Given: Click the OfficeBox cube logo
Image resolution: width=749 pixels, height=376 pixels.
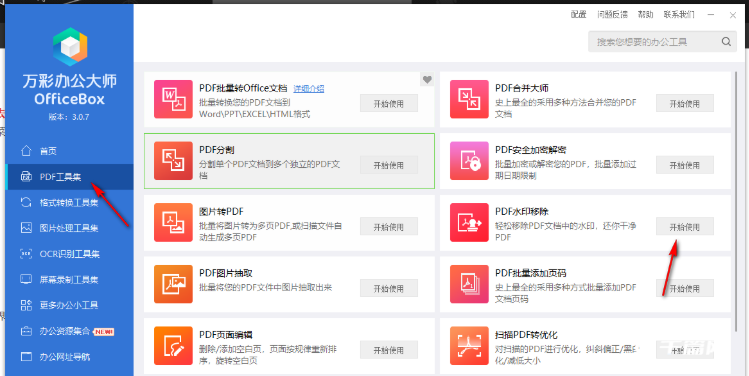Looking at the screenshot, I should click(70, 47).
